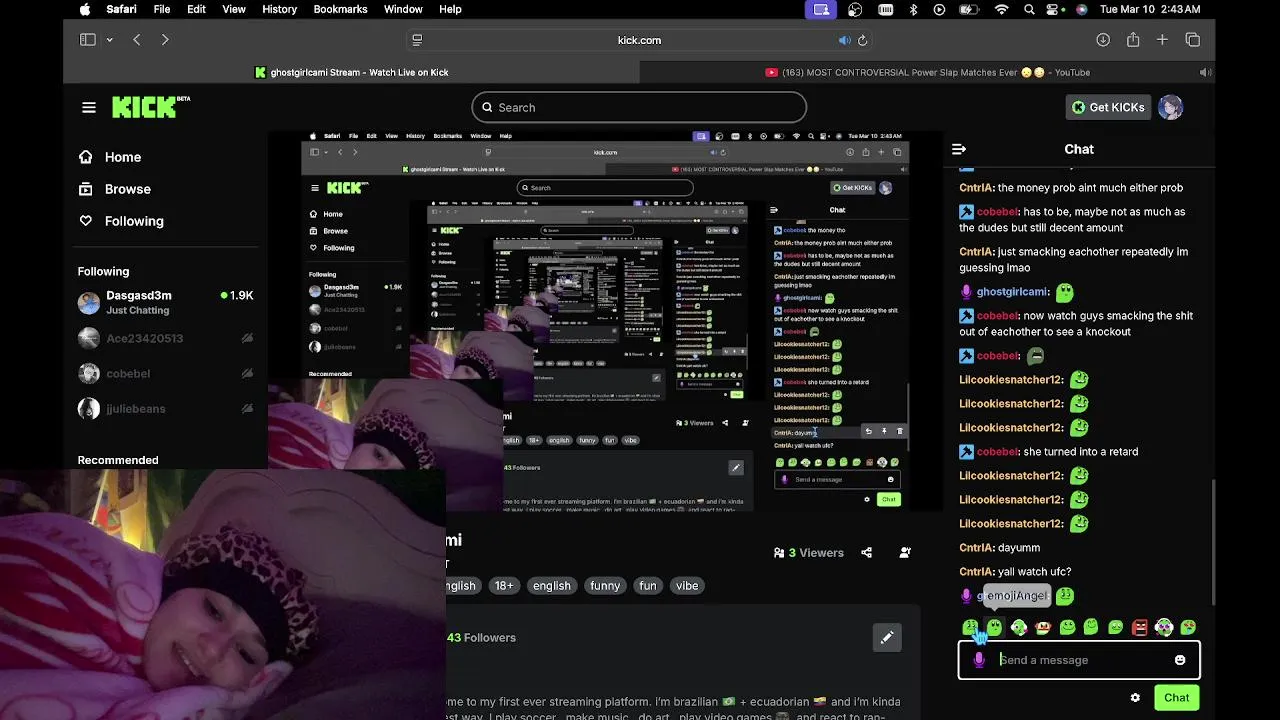Open chat settings gear
Image resolution: width=1280 pixels, height=720 pixels.
tap(1135, 698)
